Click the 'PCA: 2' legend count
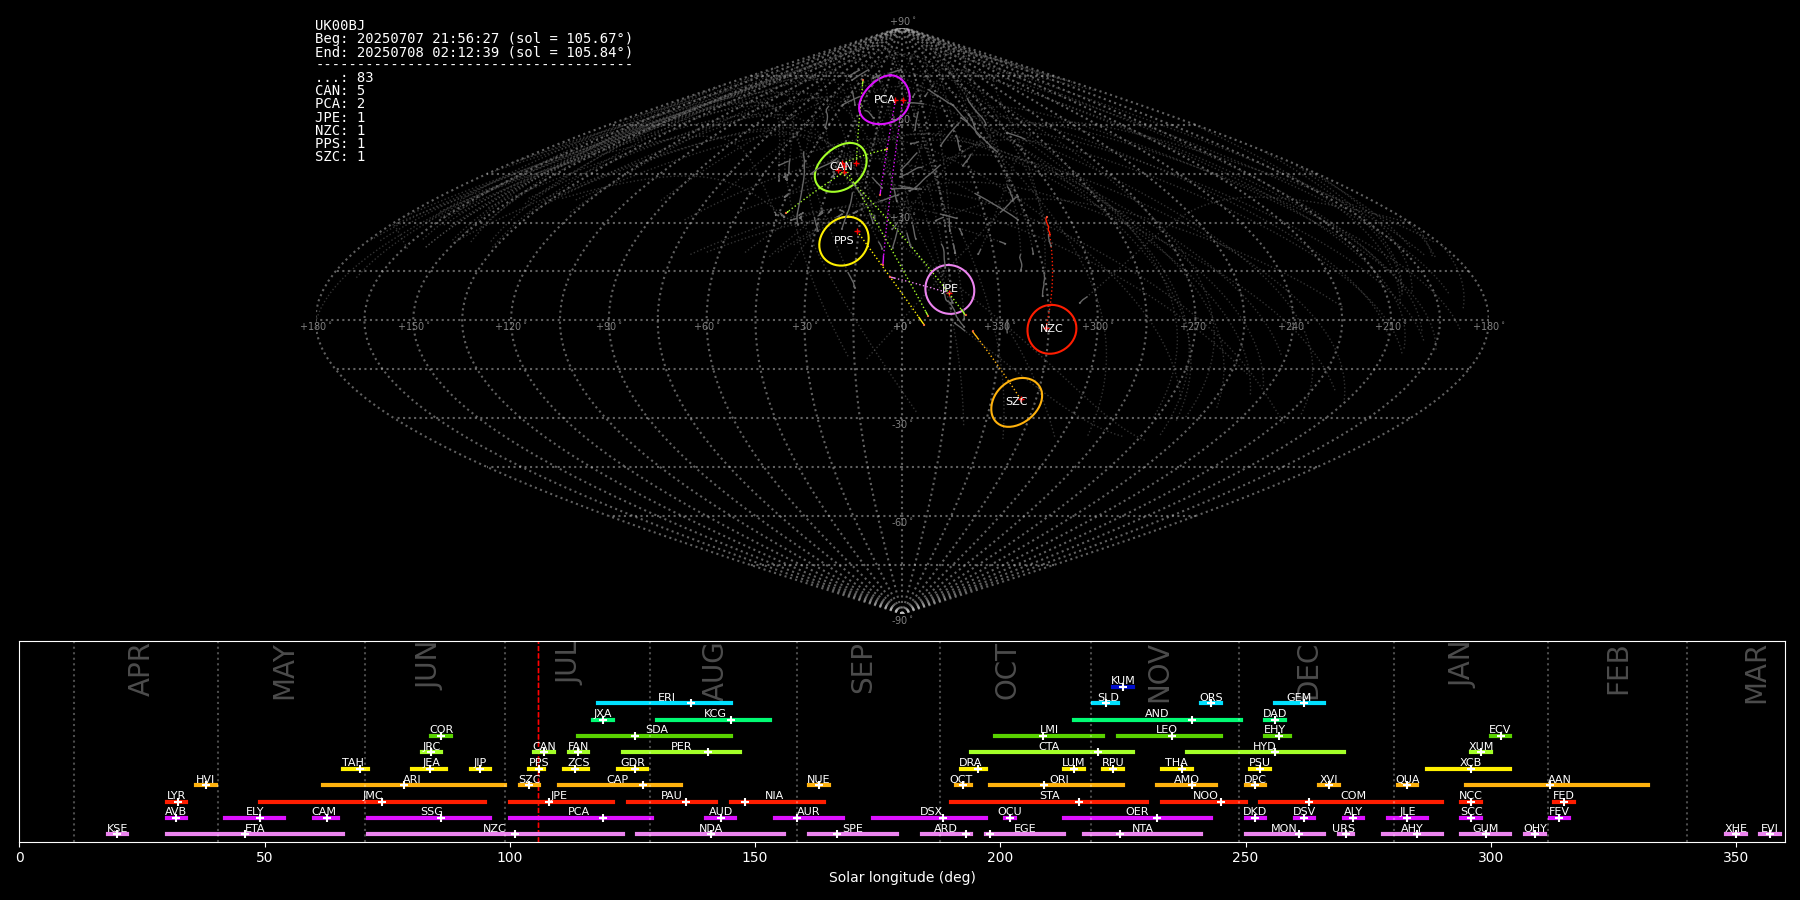This screenshot has height=900, width=1800. pyautogui.click(x=340, y=104)
